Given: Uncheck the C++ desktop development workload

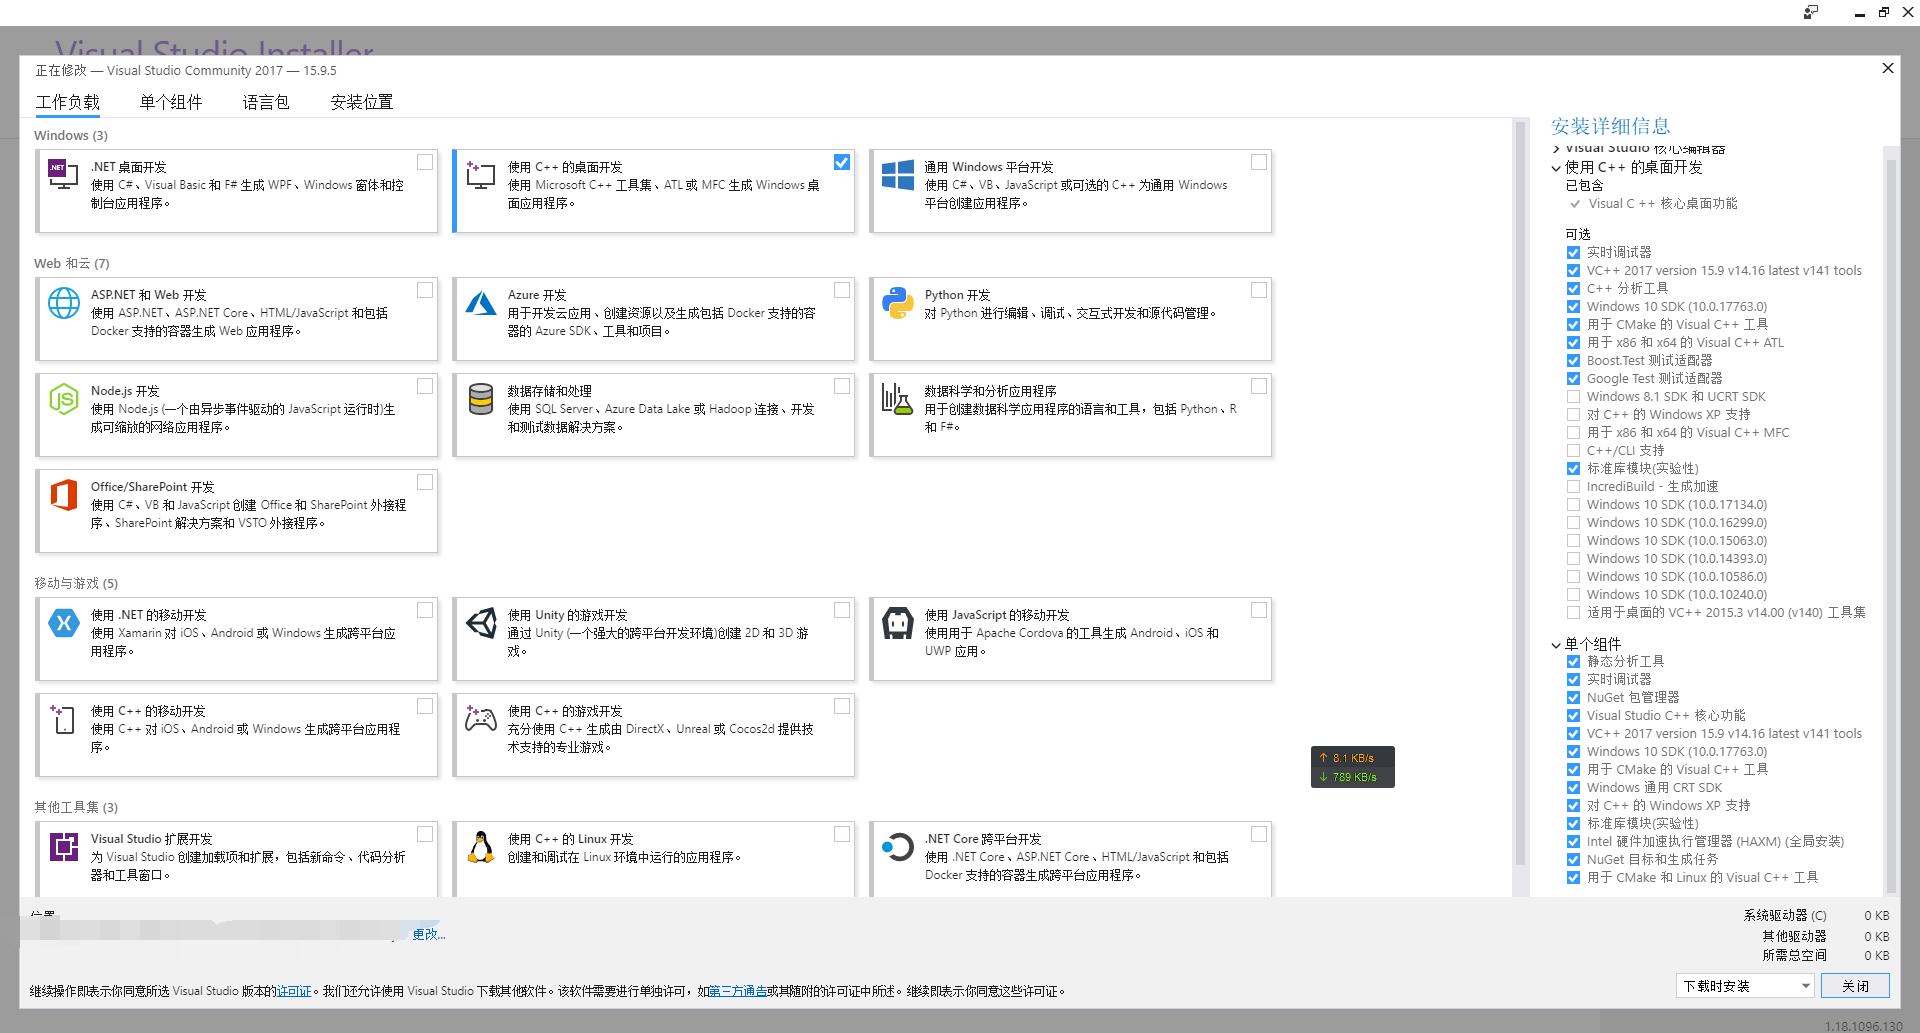Looking at the screenshot, I should (842, 162).
